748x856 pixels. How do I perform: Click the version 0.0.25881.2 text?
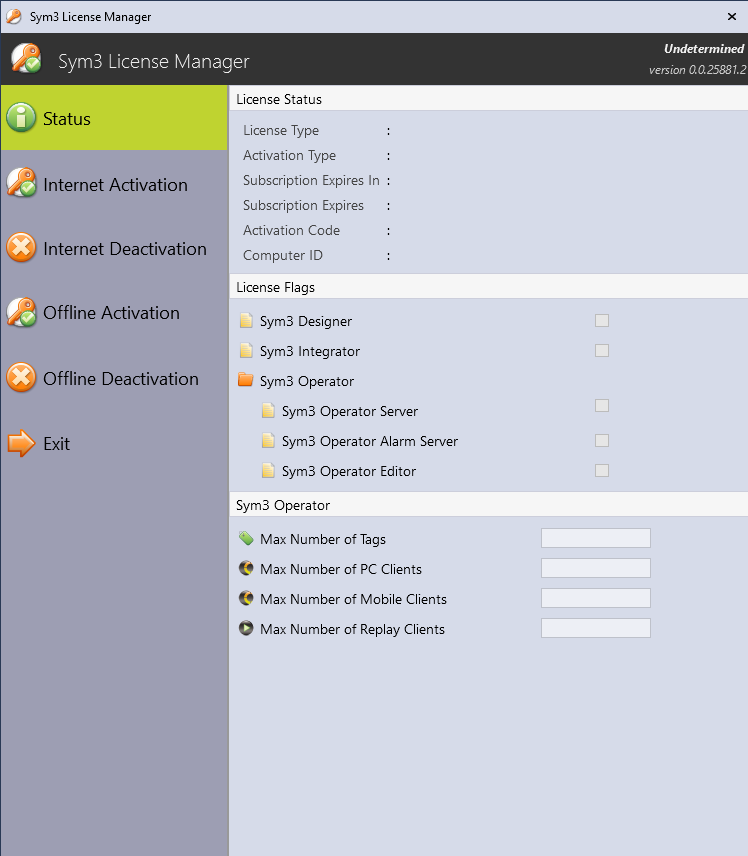pos(697,70)
